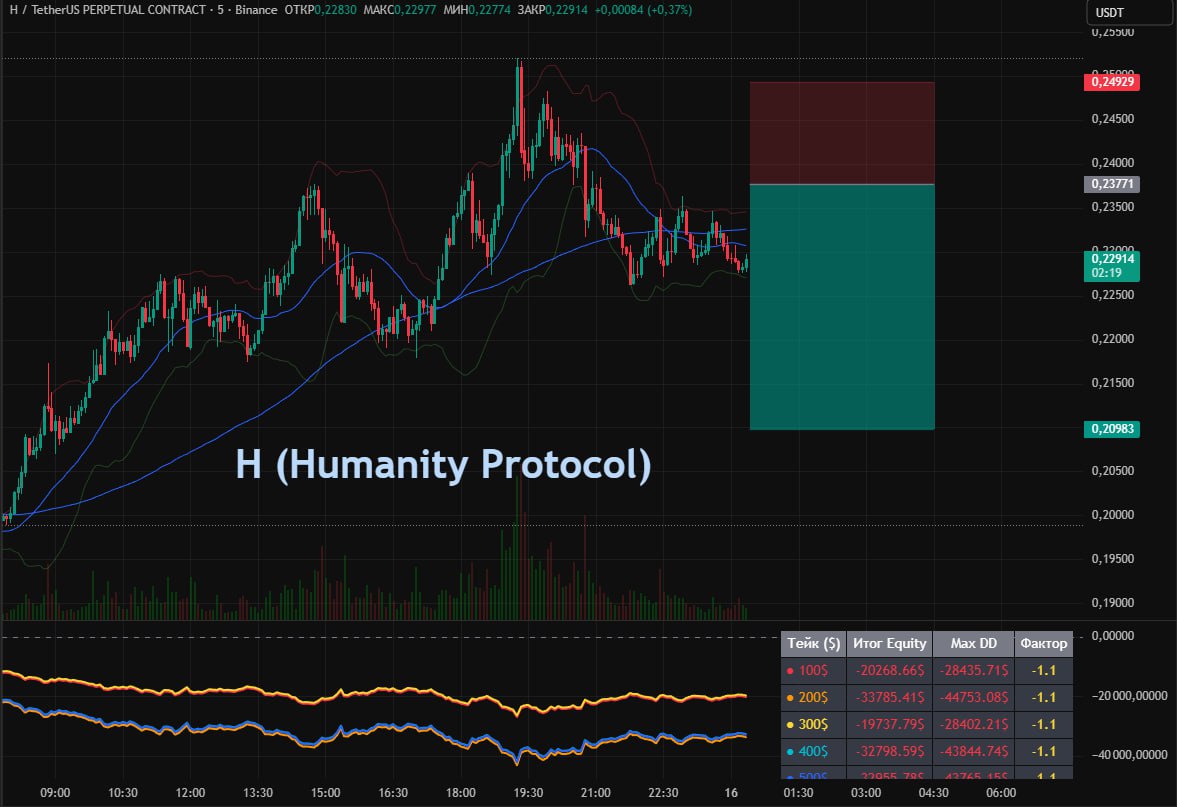Click the 100$ take row label
Screen dimensions: 1177x807
812,670
